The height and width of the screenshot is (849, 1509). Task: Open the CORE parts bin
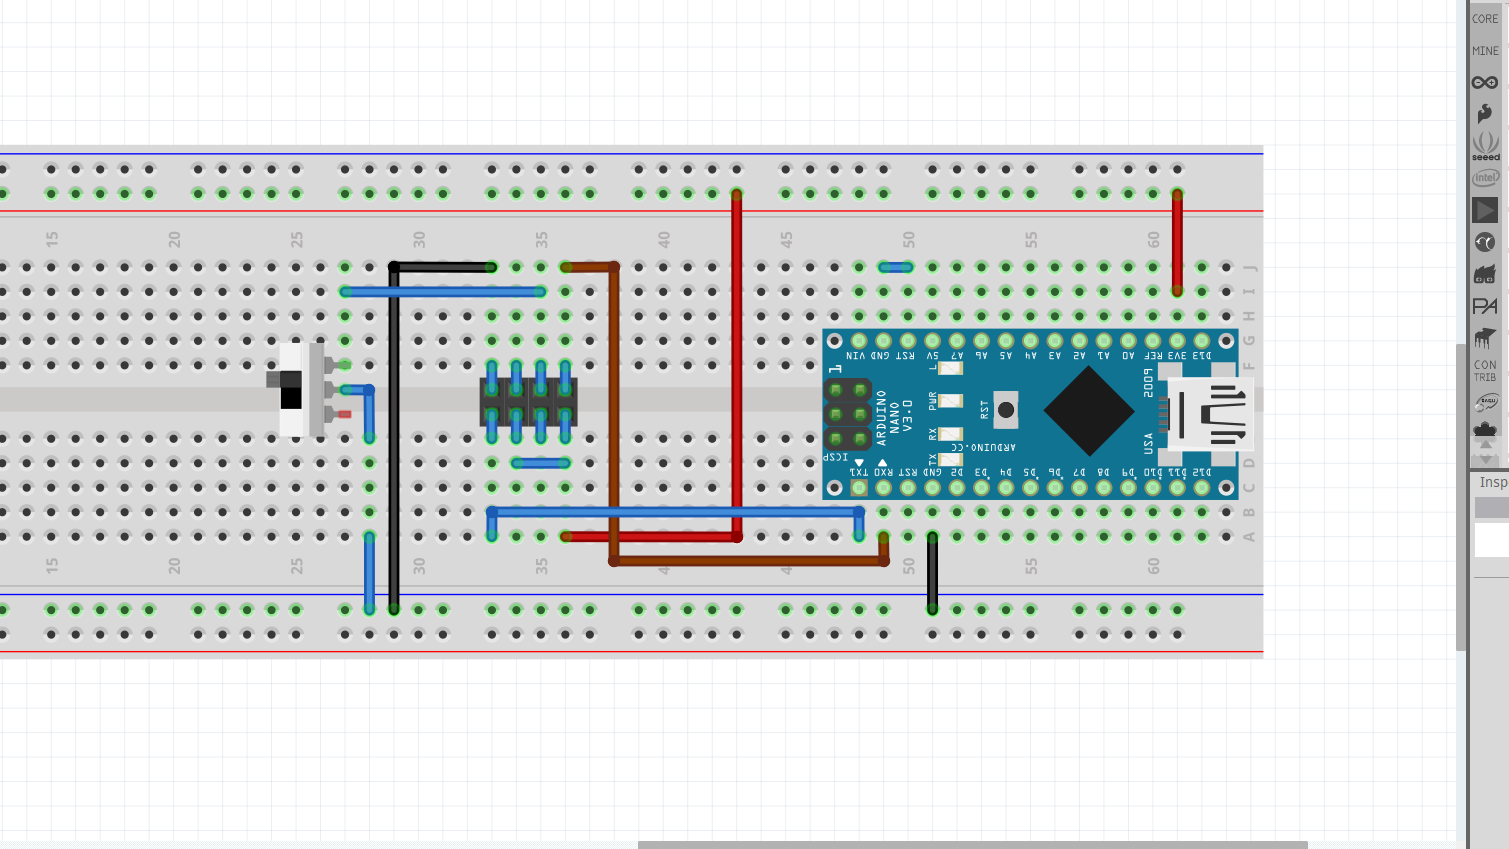pos(1485,18)
